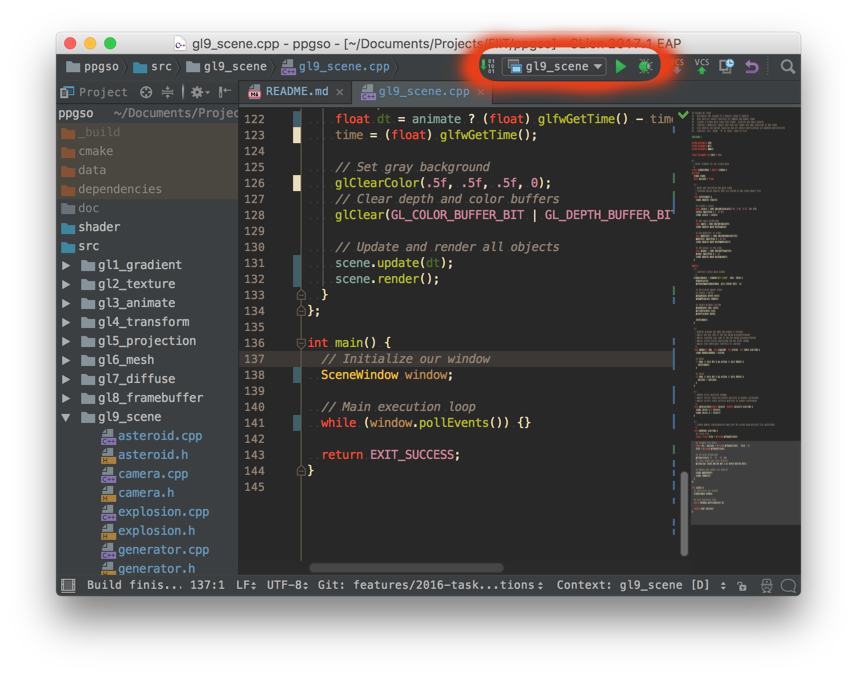Open Project panel gear settings menu
857x676 pixels.
199,92
